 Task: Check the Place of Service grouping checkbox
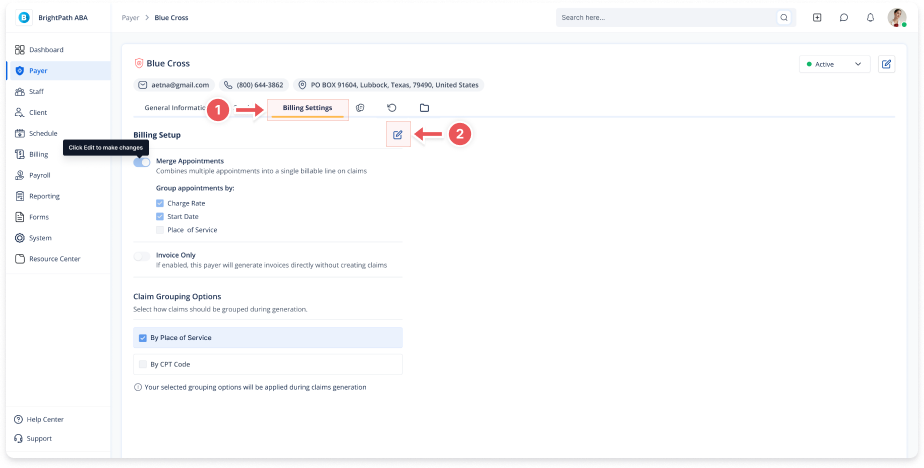160,230
